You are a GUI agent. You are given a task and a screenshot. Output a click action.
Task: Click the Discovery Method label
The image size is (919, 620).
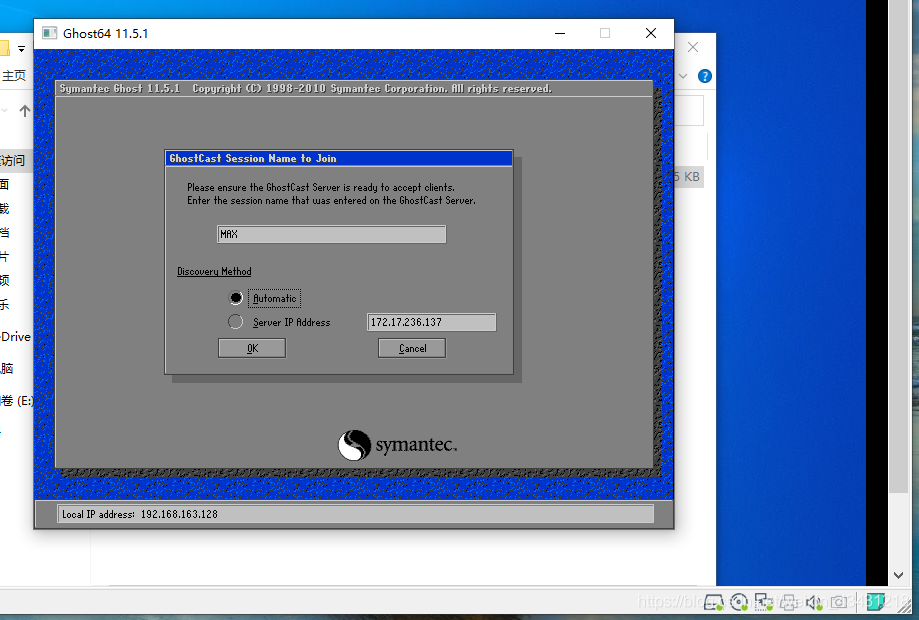214,271
